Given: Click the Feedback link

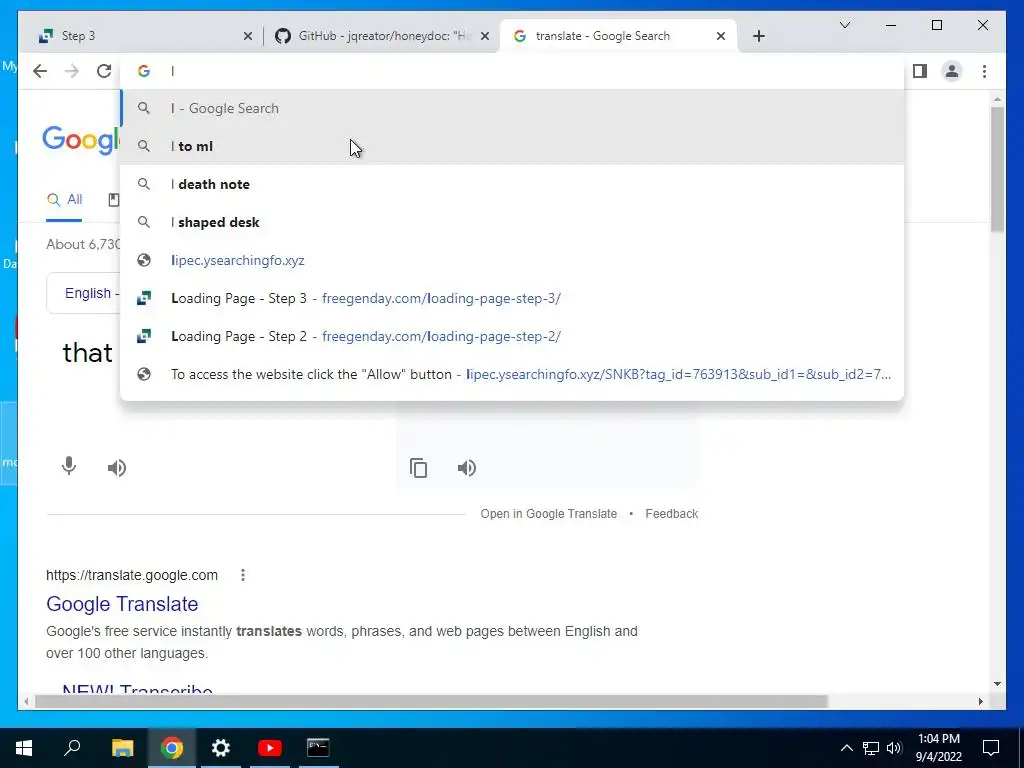Looking at the screenshot, I should click(671, 514).
